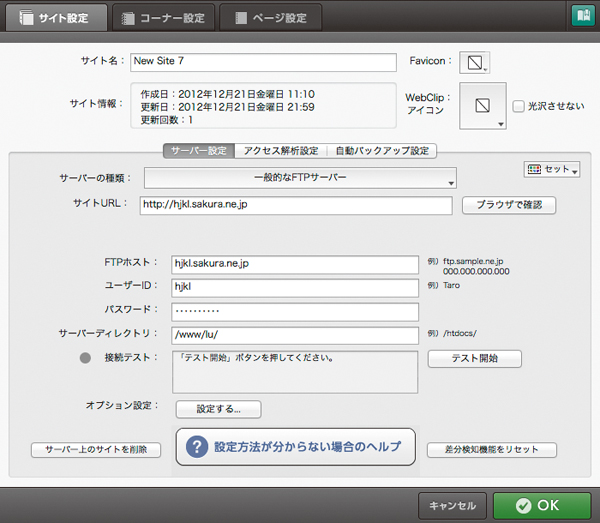Switch to the サイト設定 tab

56,18
